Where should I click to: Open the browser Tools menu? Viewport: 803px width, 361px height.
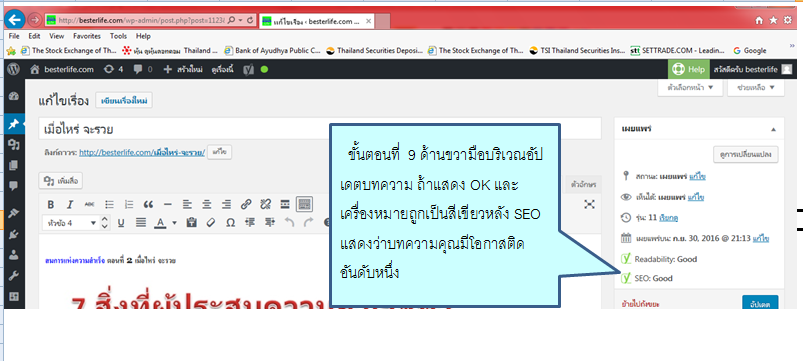(118, 36)
